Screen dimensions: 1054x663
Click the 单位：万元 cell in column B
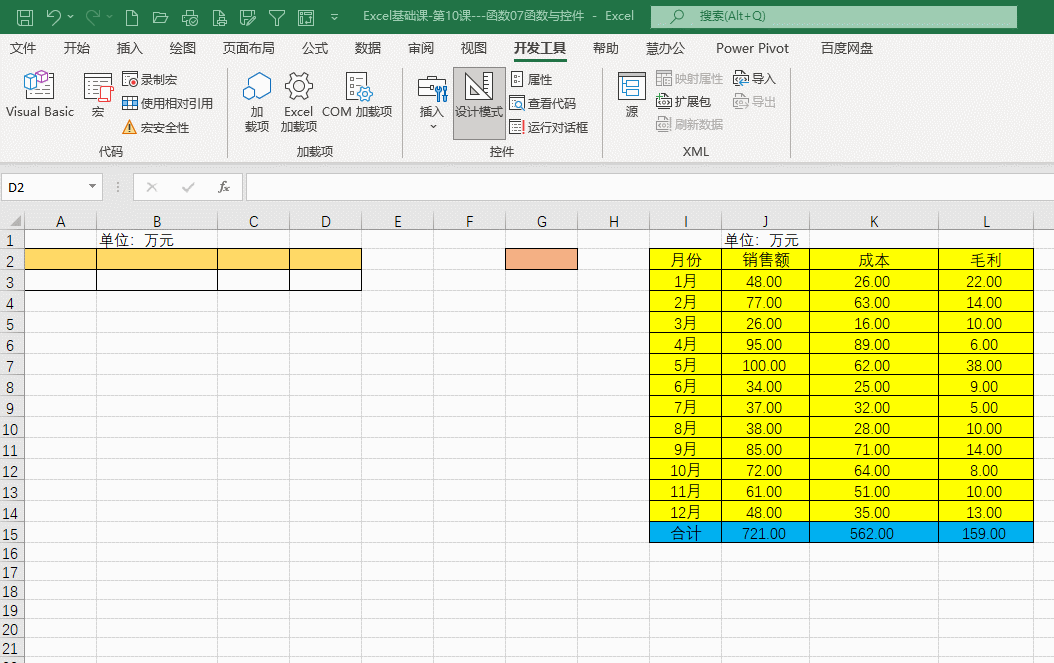[157, 239]
